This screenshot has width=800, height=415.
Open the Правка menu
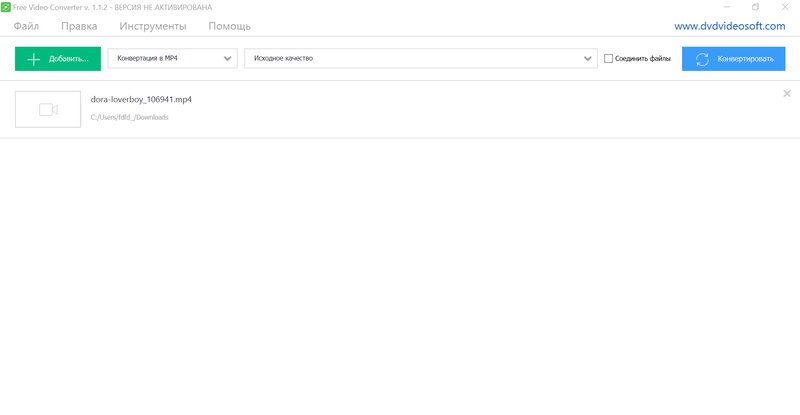point(79,26)
